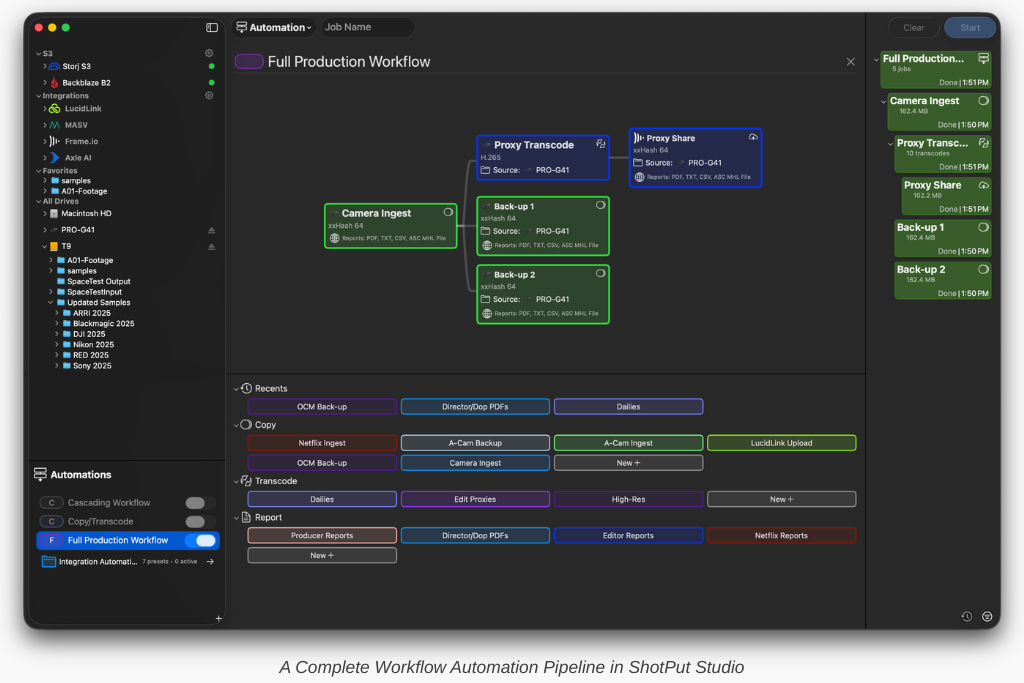Click the add automation plus icon
The width and height of the screenshot is (1024, 683).
pyautogui.click(x=218, y=618)
